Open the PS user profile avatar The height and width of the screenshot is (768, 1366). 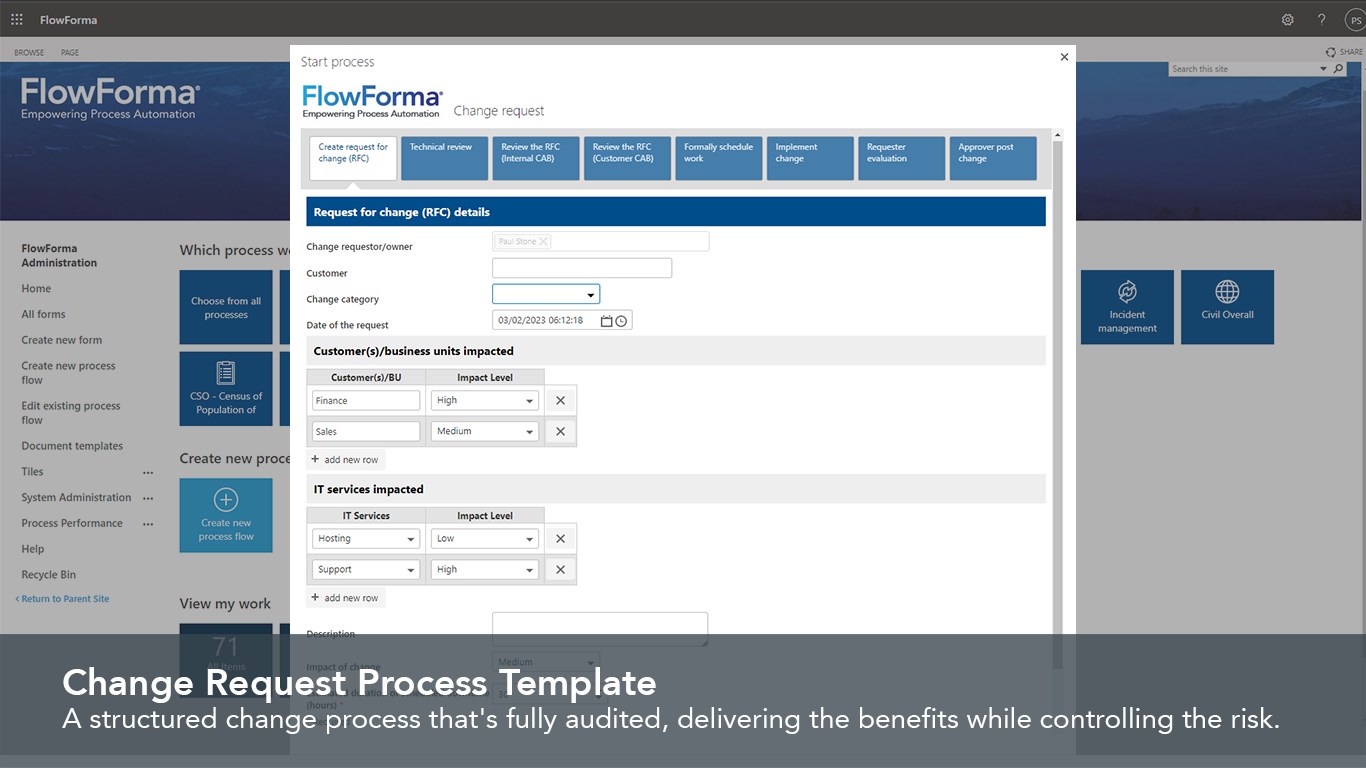[x=1355, y=20]
